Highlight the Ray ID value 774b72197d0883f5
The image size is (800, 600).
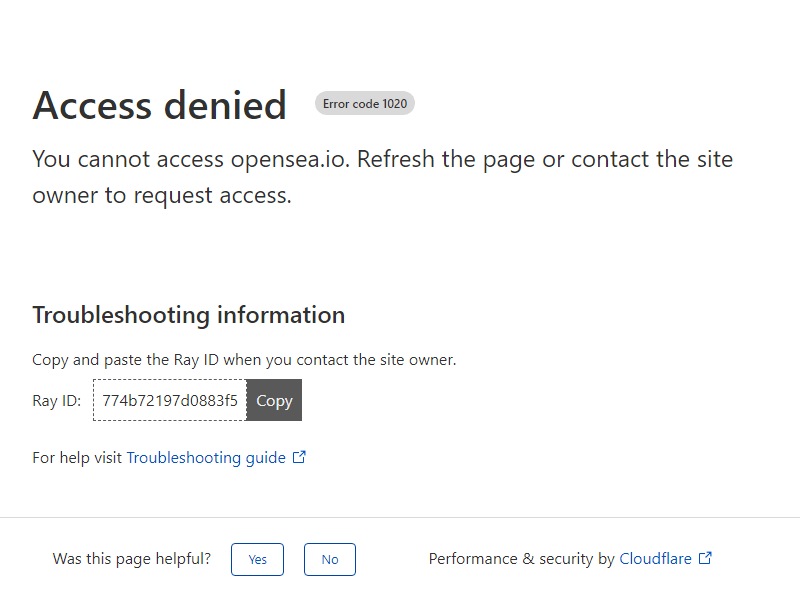(x=169, y=400)
